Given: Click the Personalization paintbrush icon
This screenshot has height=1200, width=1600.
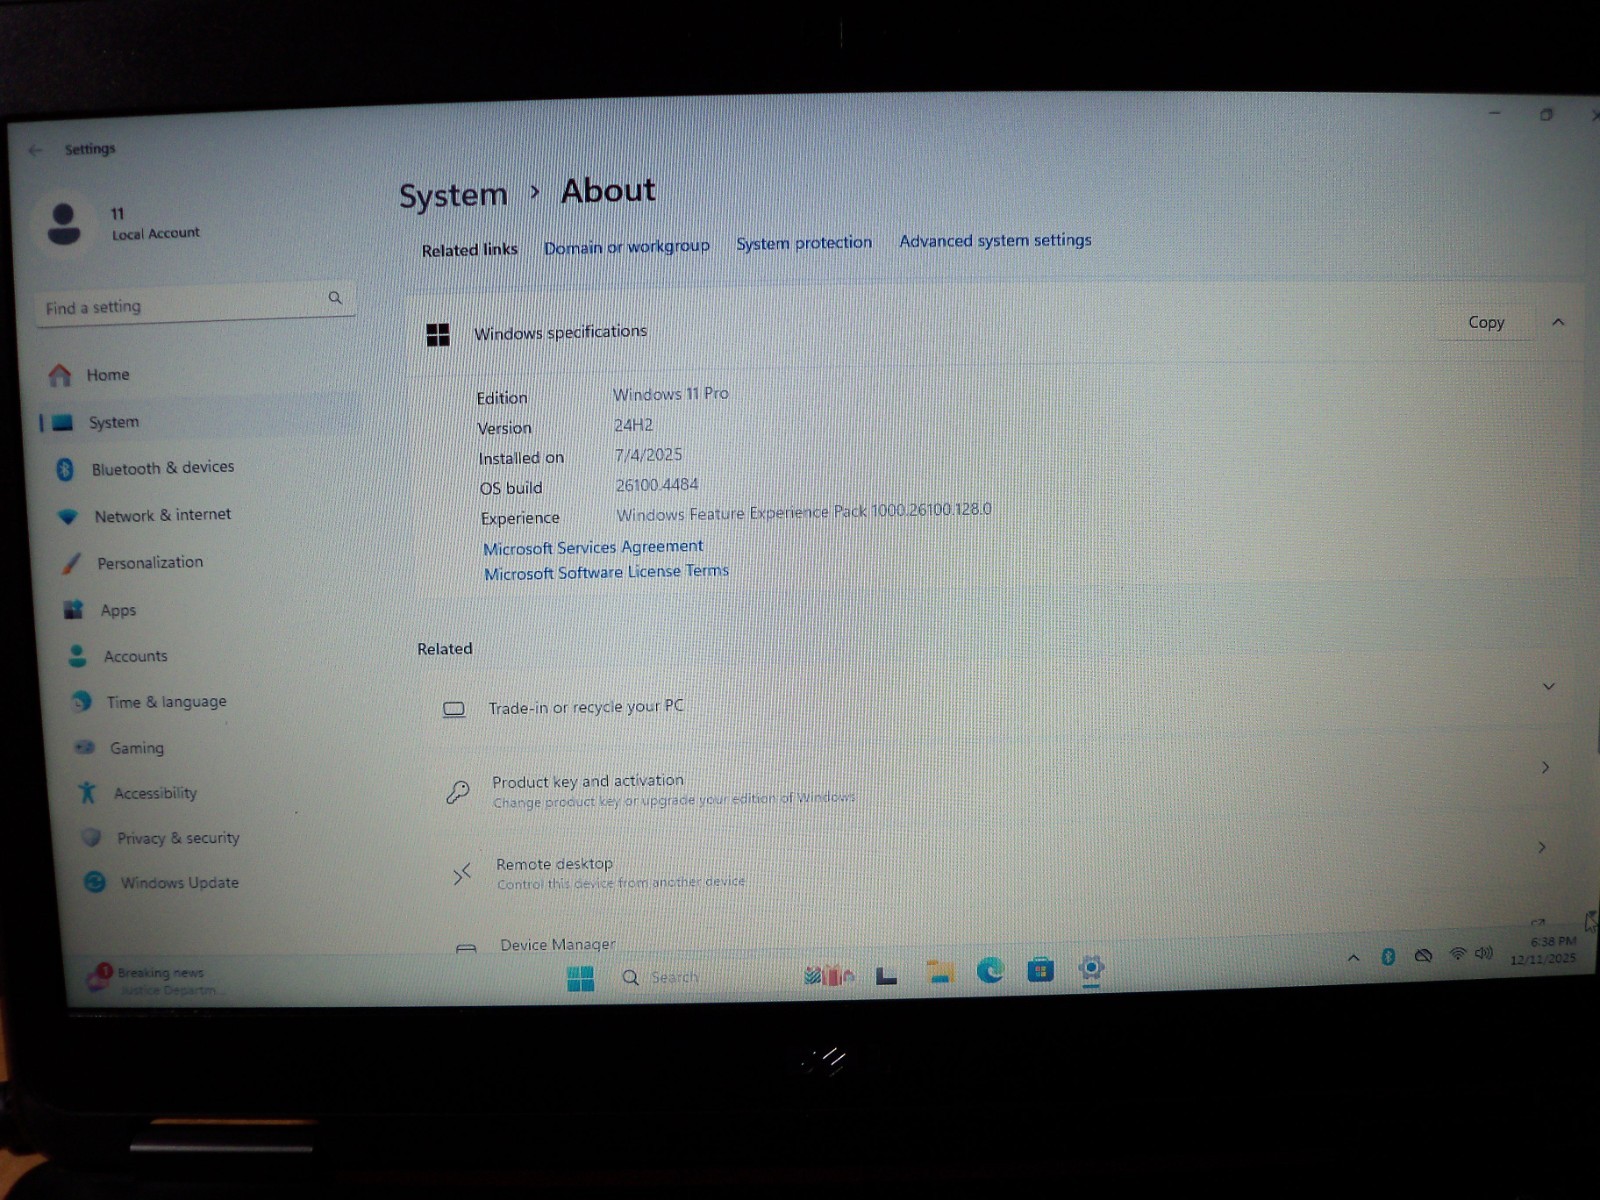Looking at the screenshot, I should pos(71,563).
